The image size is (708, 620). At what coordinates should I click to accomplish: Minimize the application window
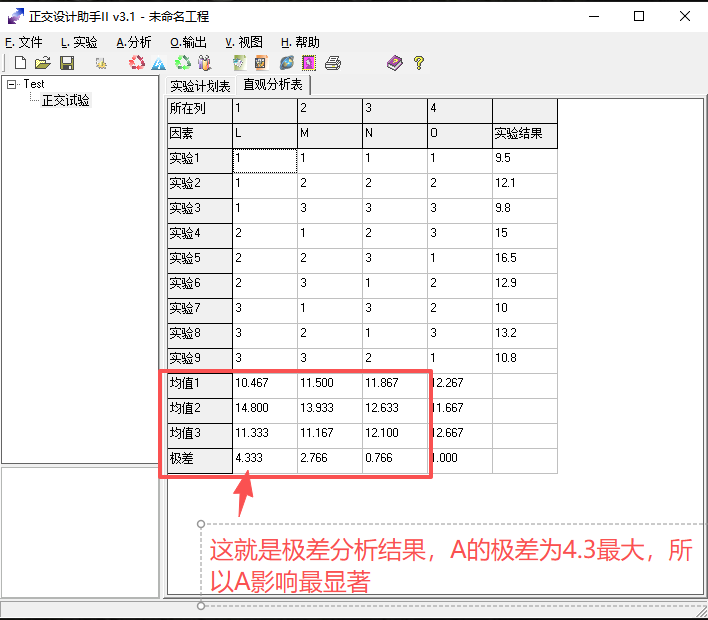594,17
